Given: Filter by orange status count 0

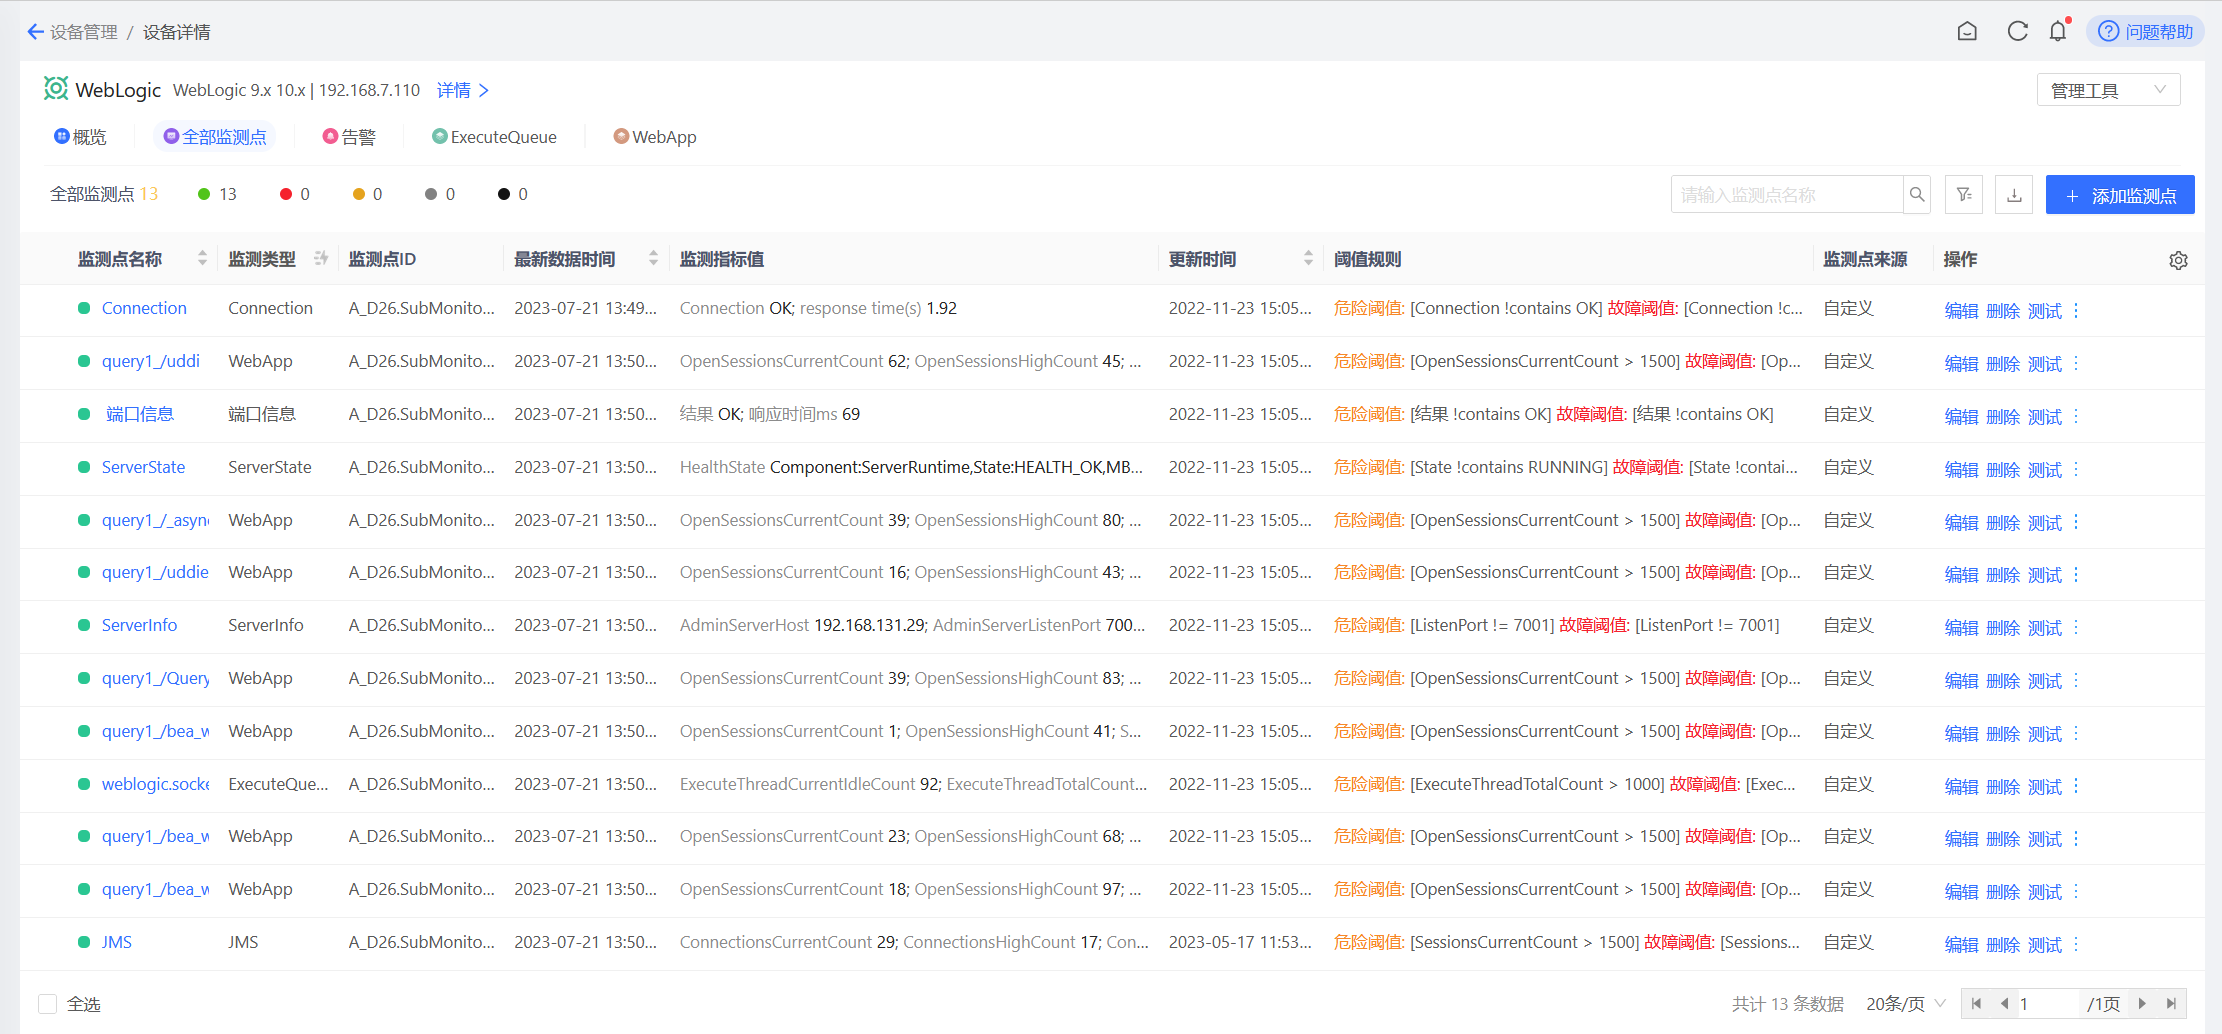Looking at the screenshot, I should [x=367, y=194].
